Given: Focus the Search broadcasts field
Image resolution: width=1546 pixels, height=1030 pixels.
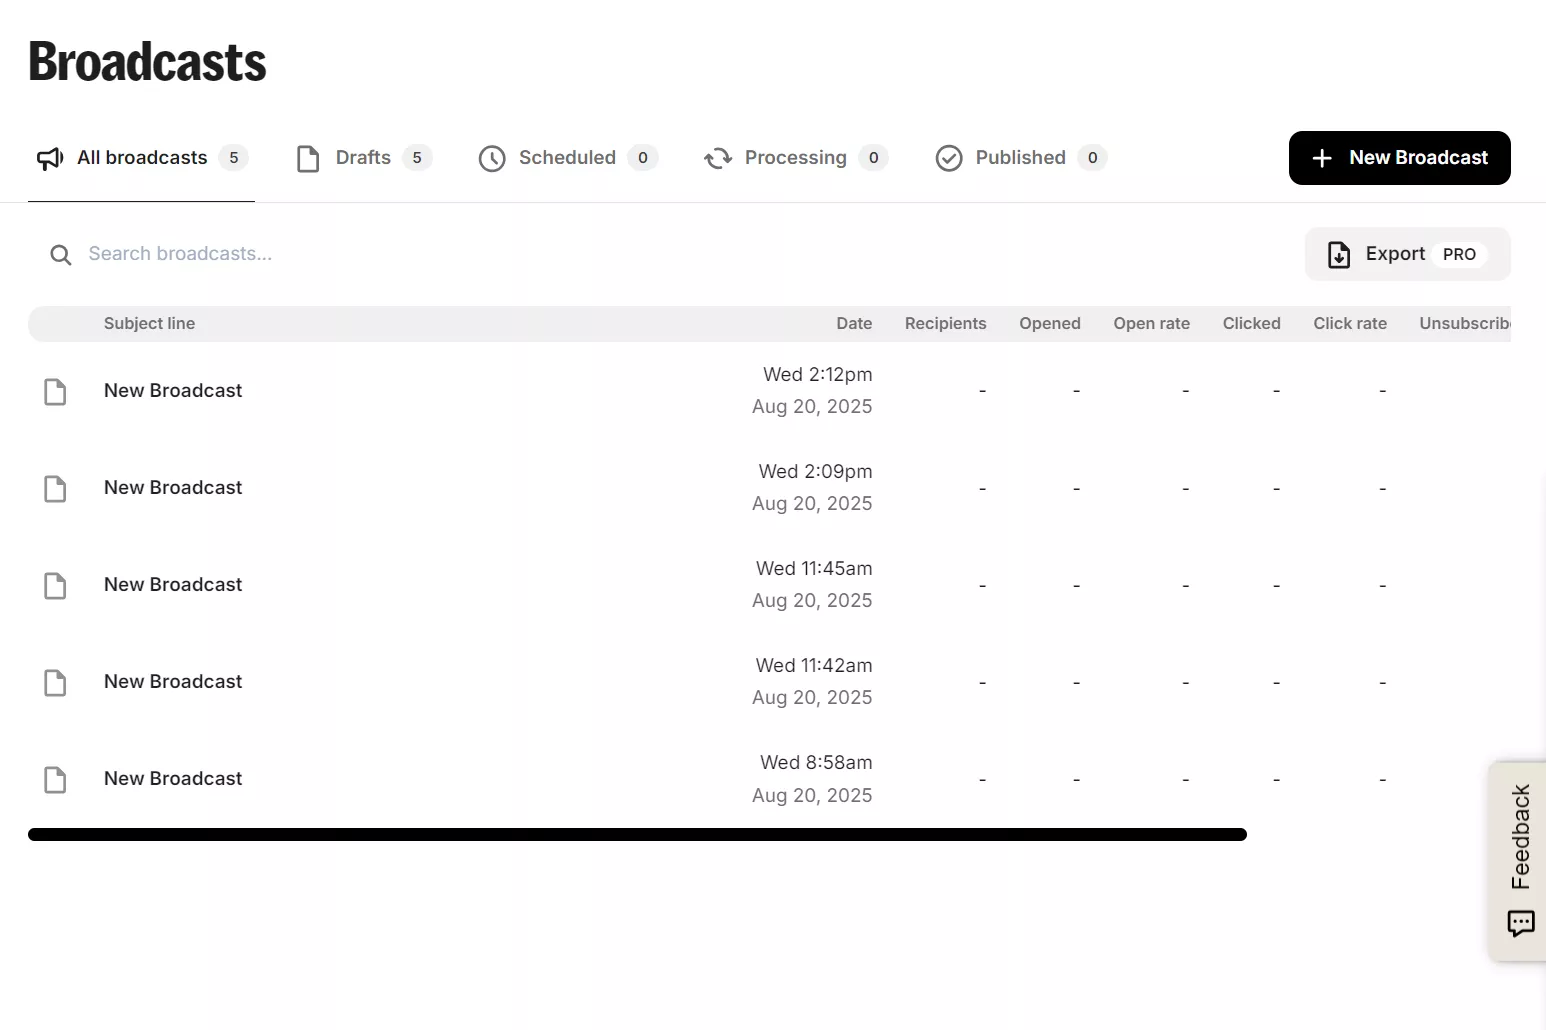Looking at the screenshot, I should click(400, 254).
